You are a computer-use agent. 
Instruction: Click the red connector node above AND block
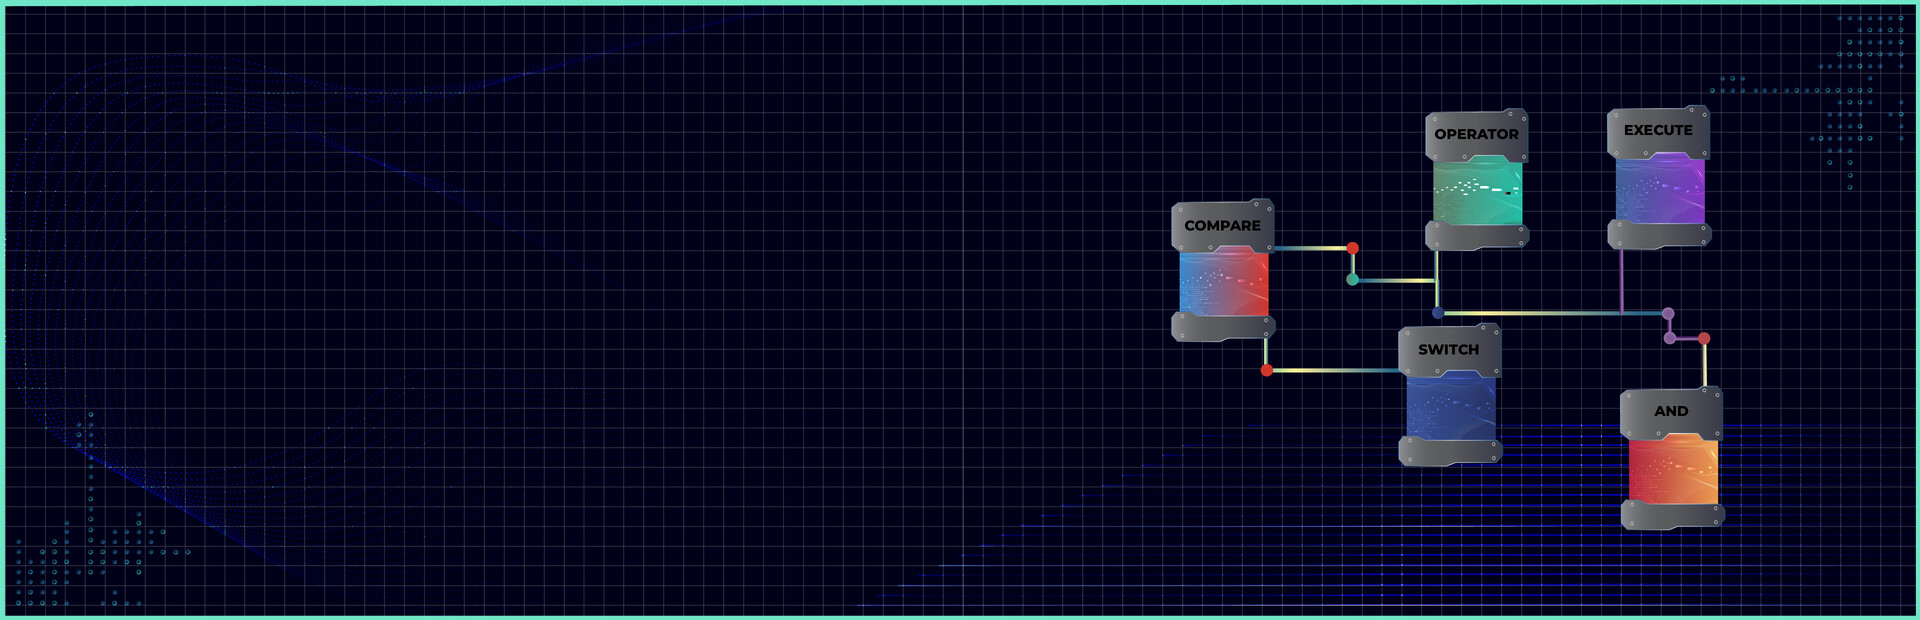[1704, 339]
